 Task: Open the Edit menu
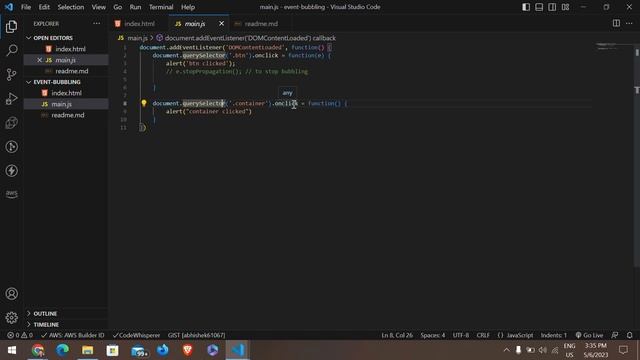click(x=44, y=7)
